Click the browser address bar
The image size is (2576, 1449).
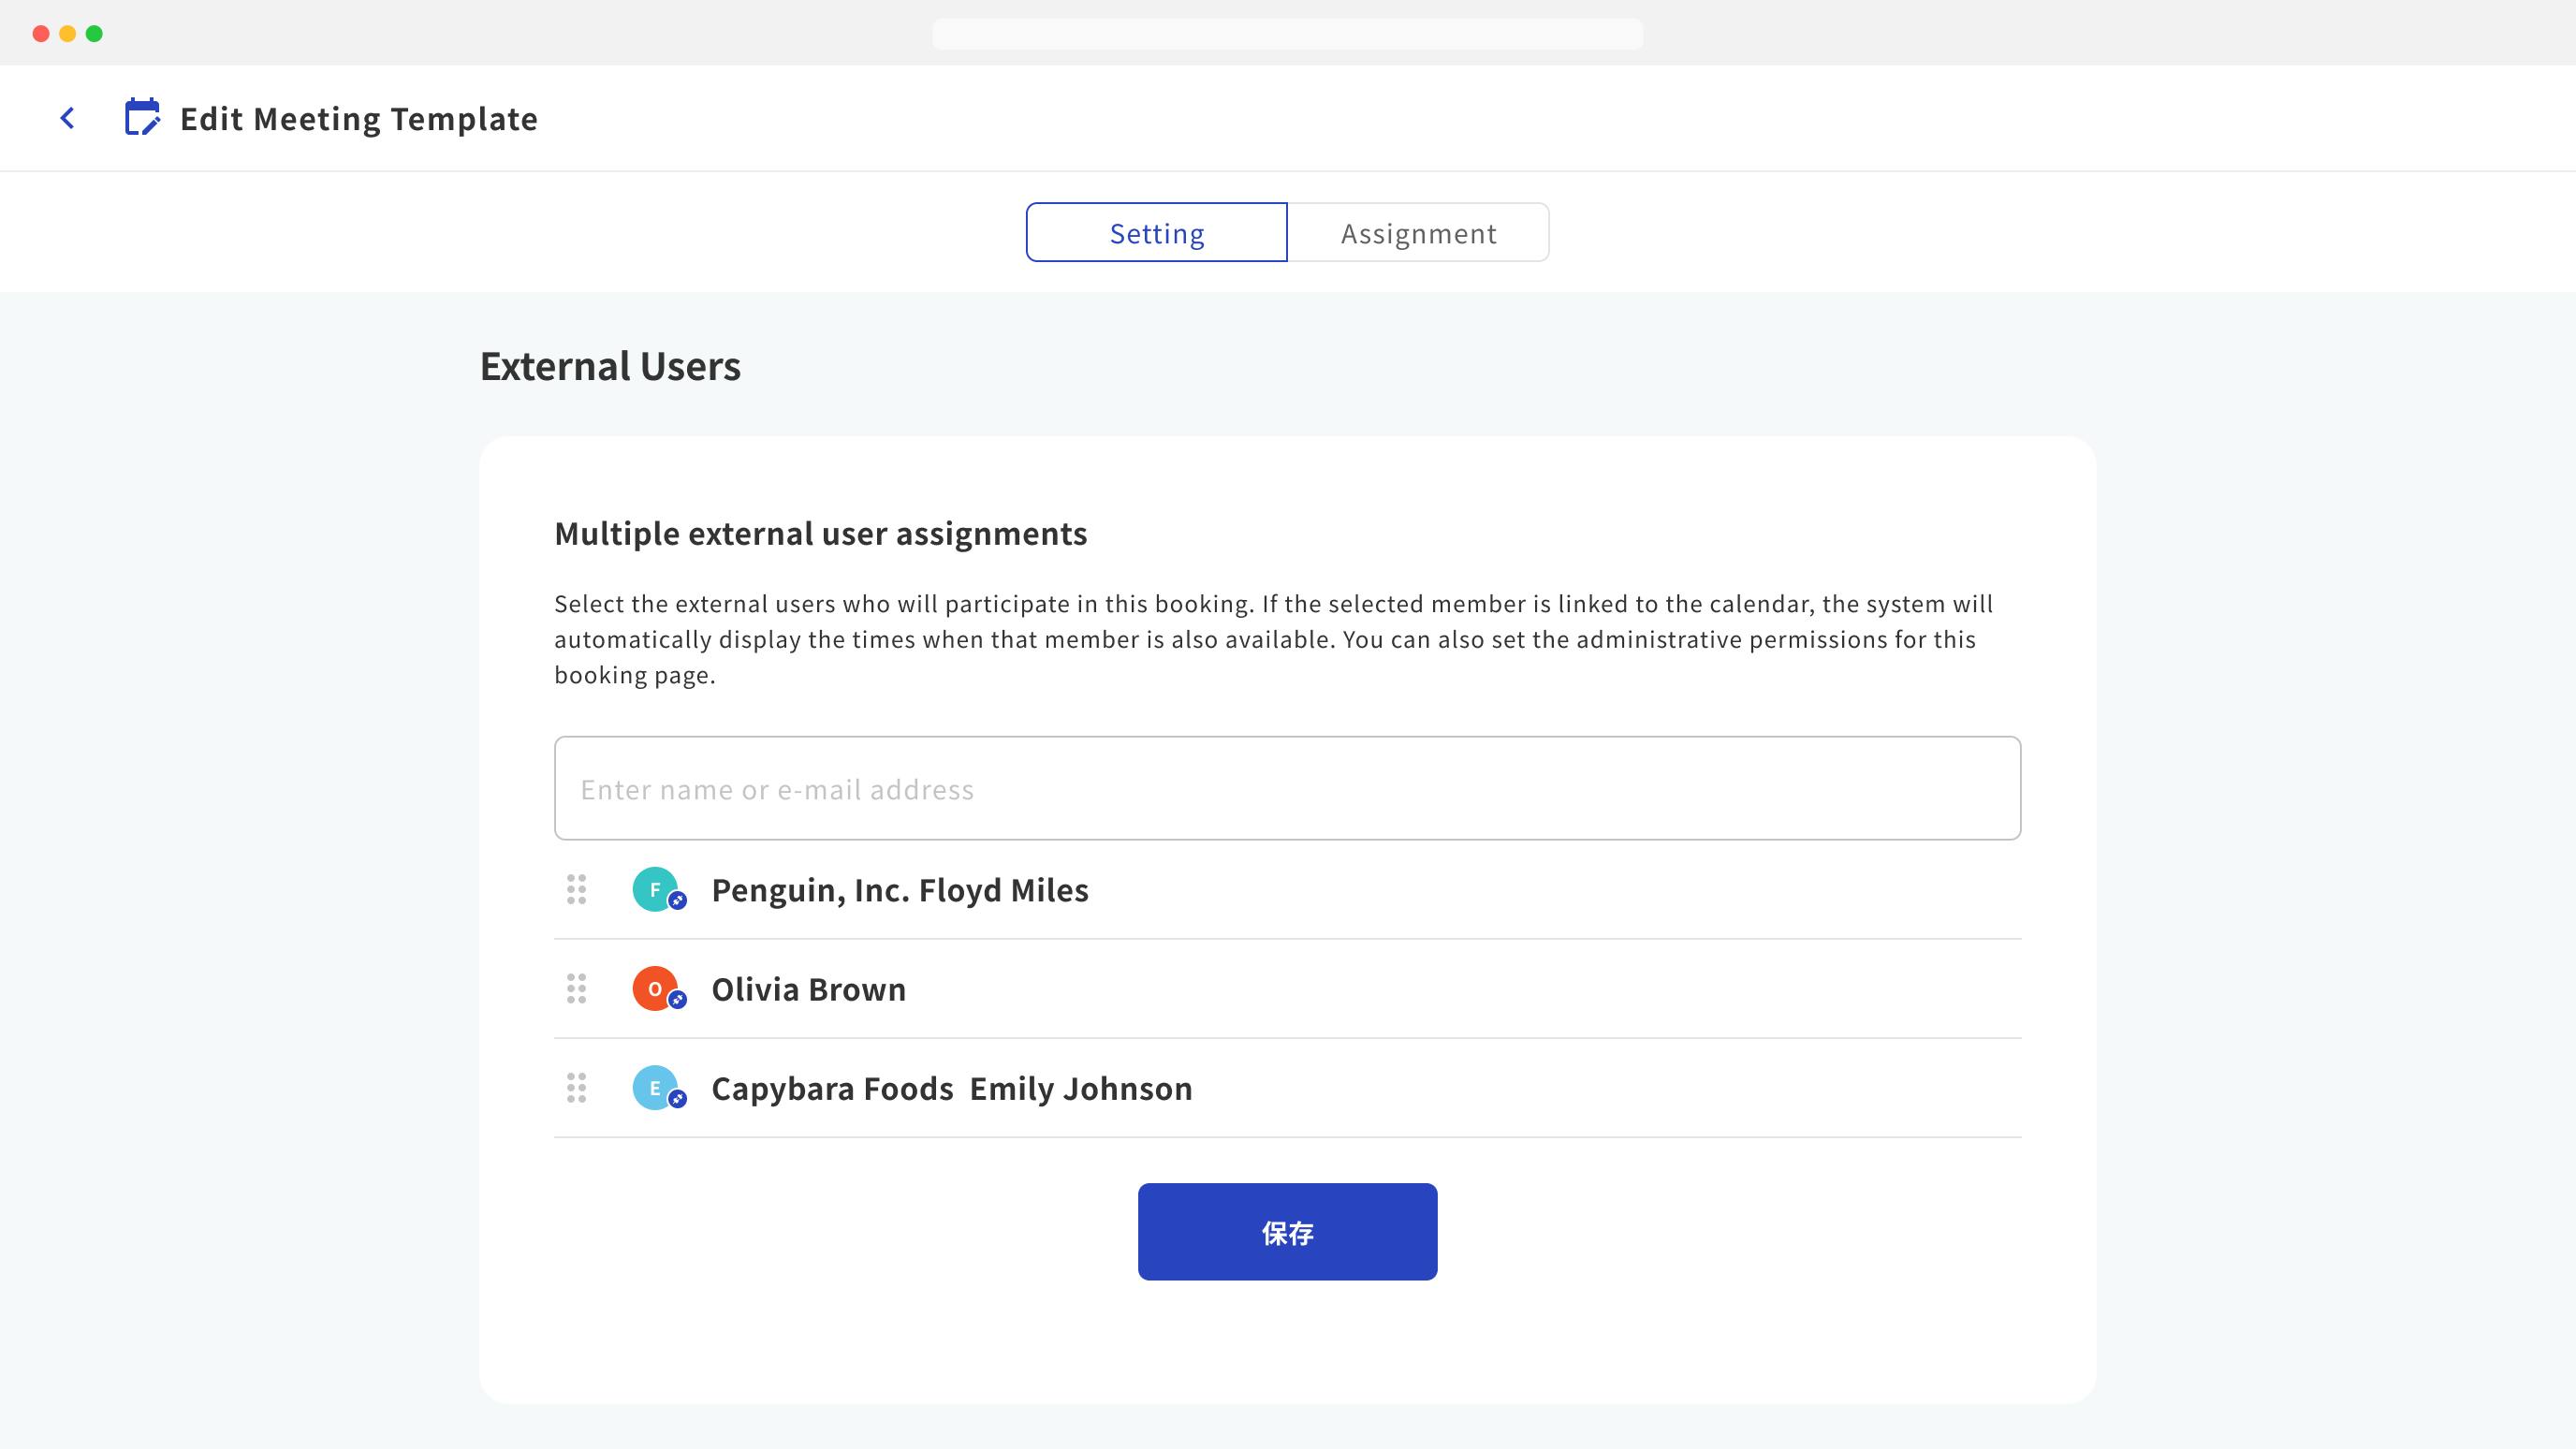[1287, 34]
